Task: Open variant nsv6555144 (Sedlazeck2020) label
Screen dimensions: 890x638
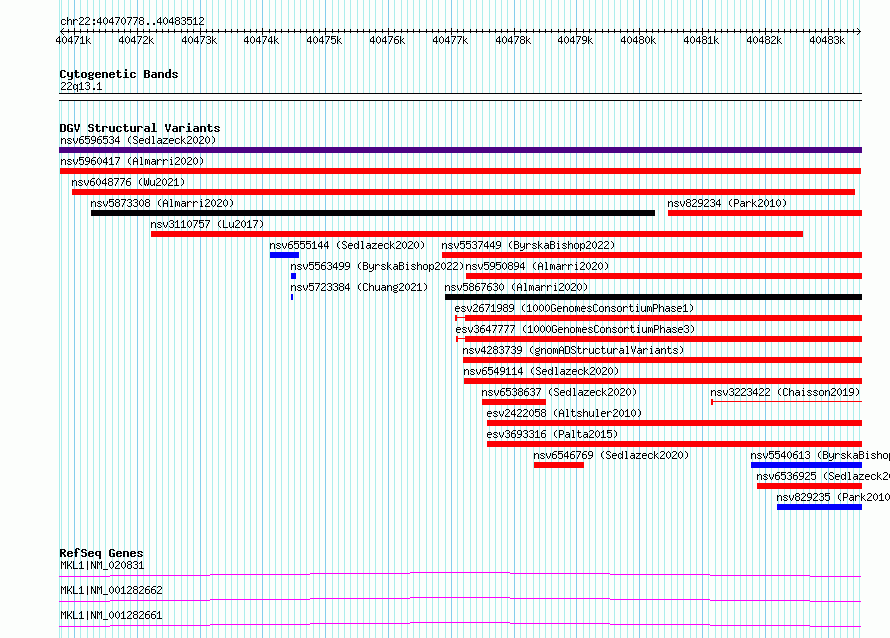Action: (x=347, y=245)
